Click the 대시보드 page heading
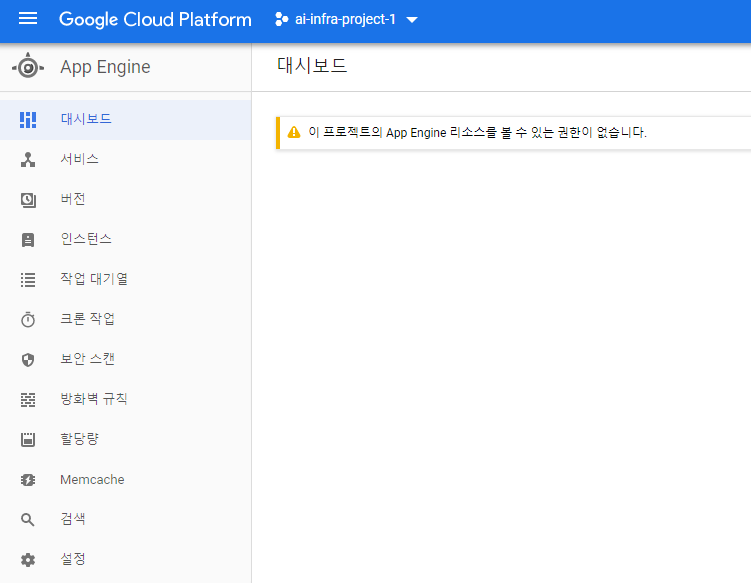This screenshot has width=751, height=583. tap(312, 66)
